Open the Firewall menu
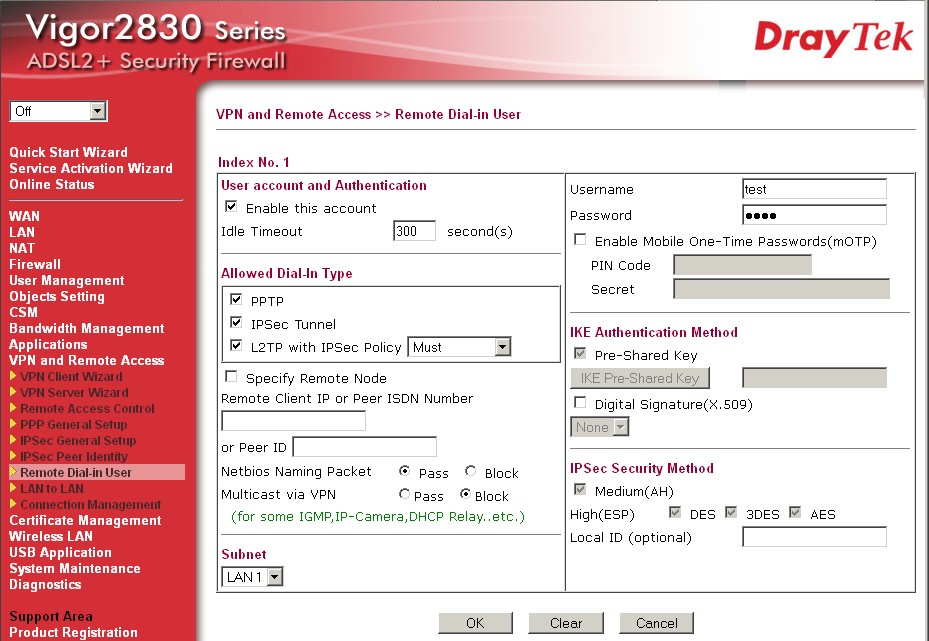The height and width of the screenshot is (641, 929). pyautogui.click(x=35, y=264)
